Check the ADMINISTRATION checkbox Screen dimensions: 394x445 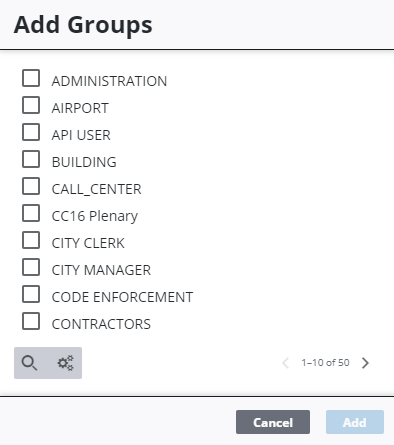[31, 78]
